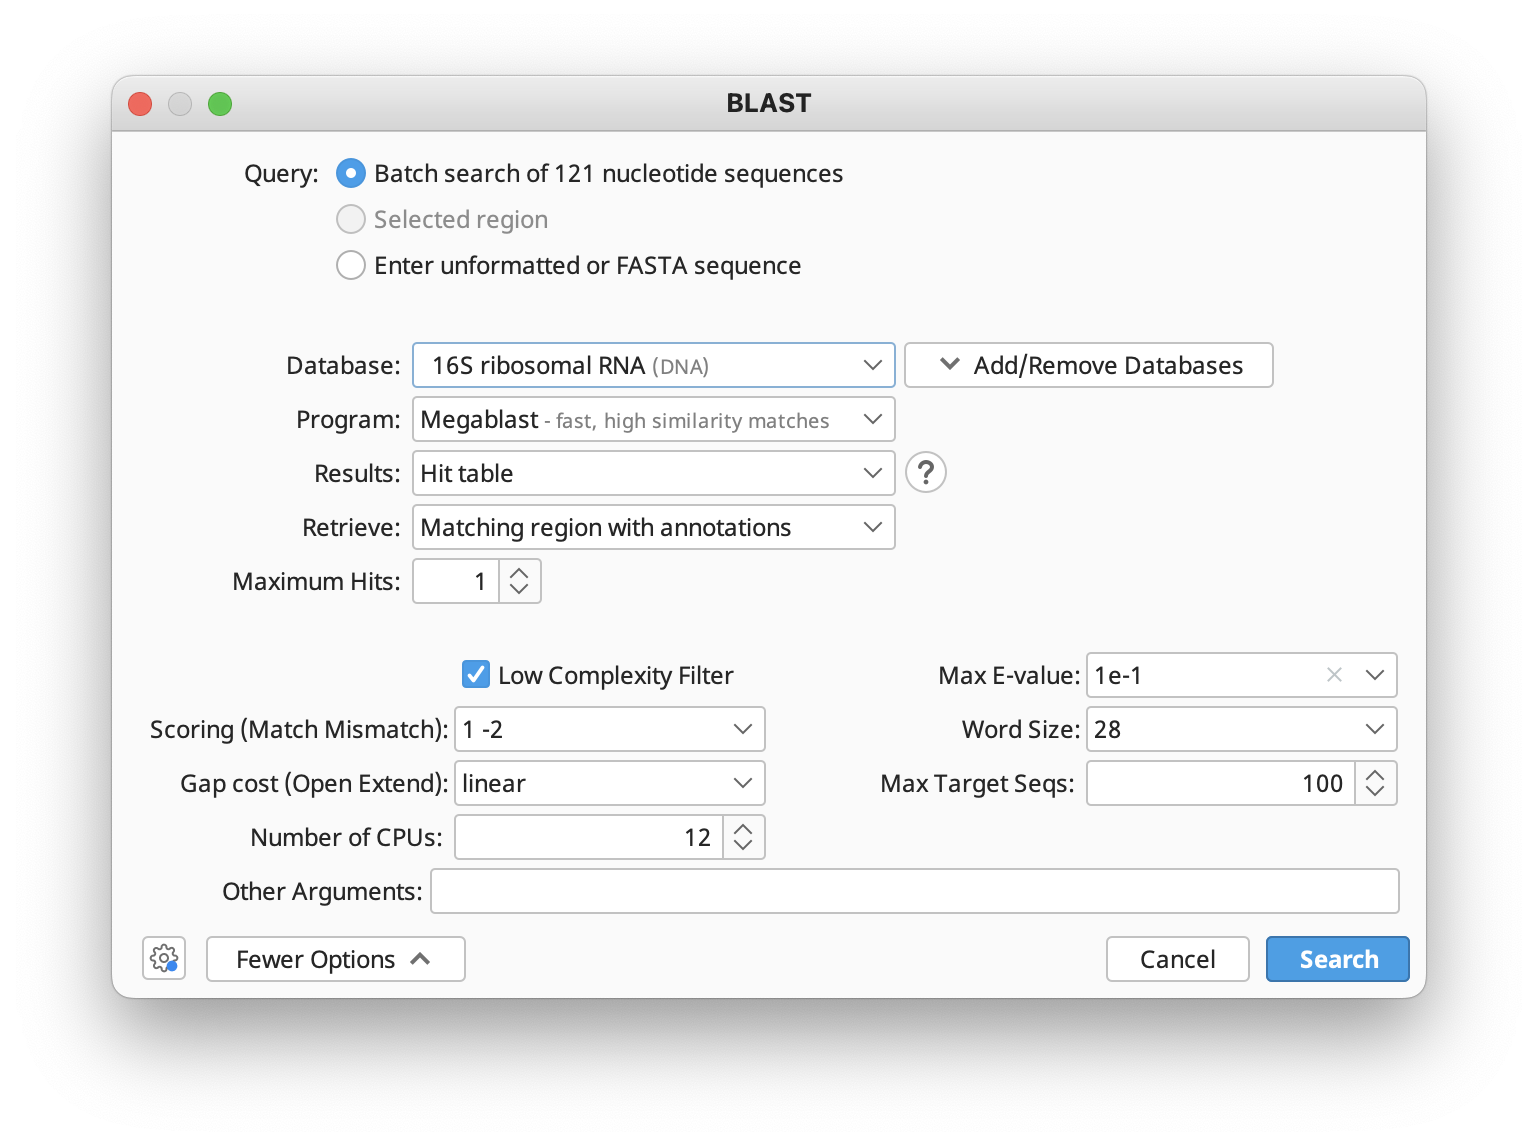Click the Cancel button
This screenshot has height=1146, width=1538.
pyautogui.click(x=1178, y=959)
